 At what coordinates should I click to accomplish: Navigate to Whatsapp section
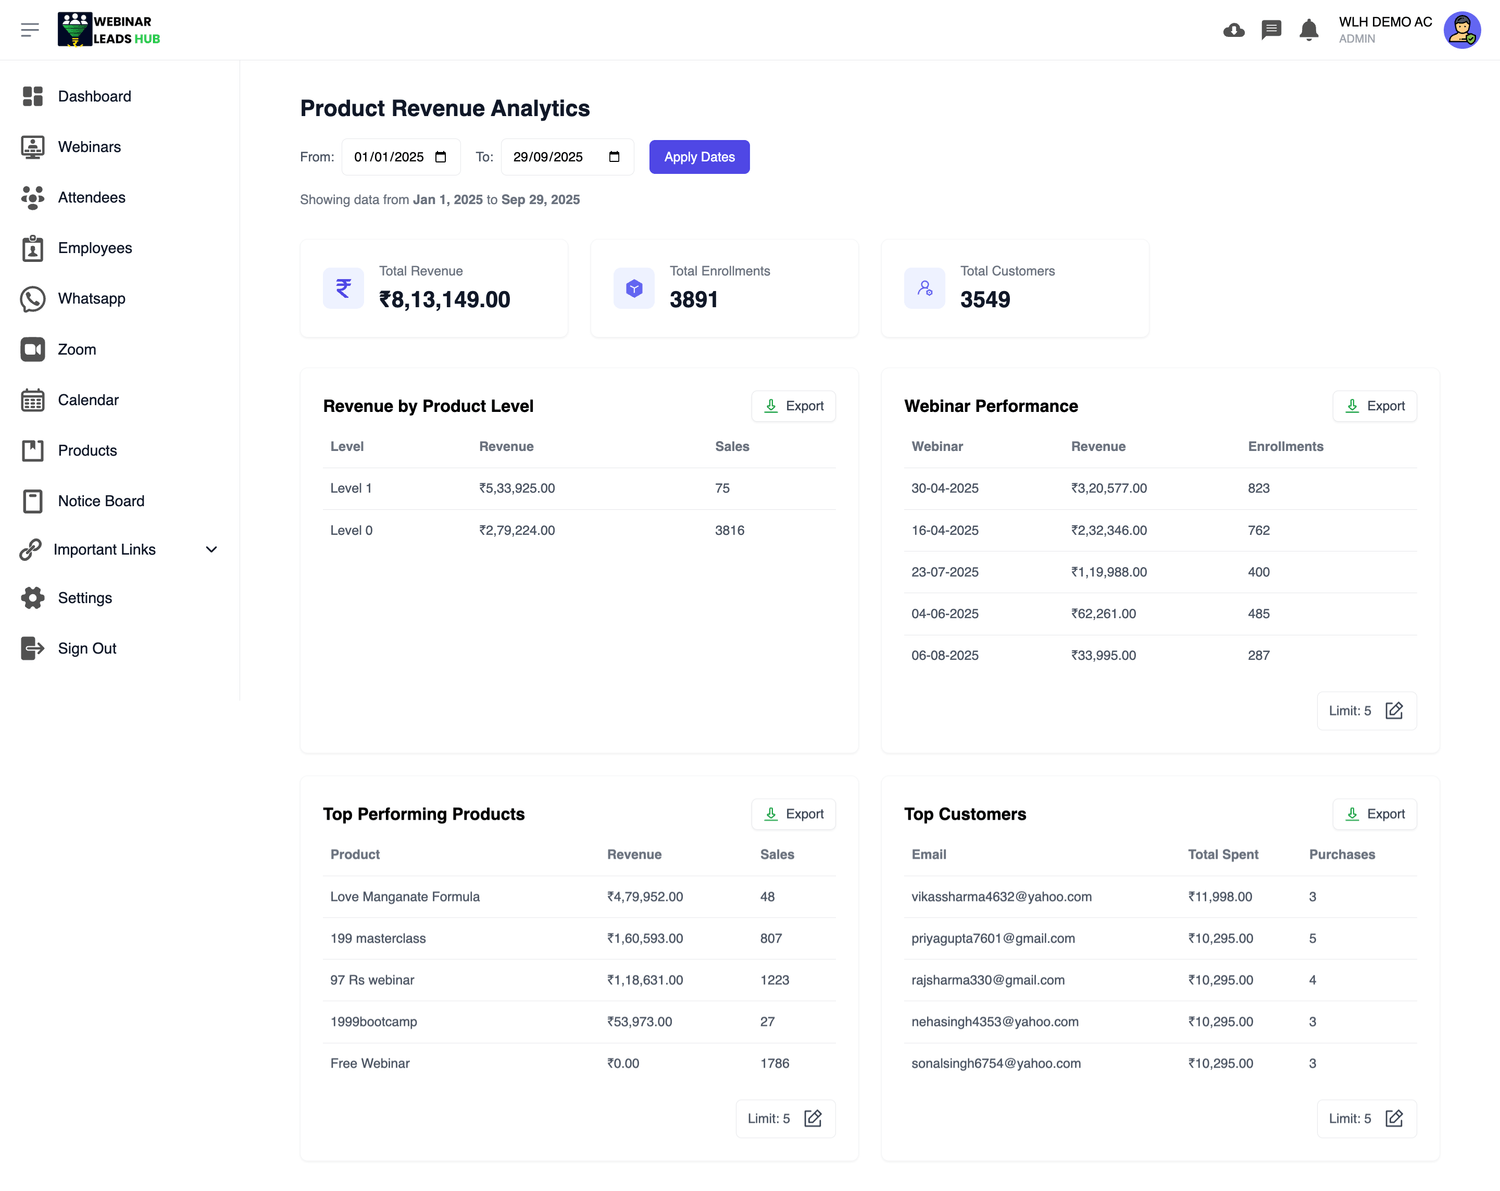click(91, 299)
